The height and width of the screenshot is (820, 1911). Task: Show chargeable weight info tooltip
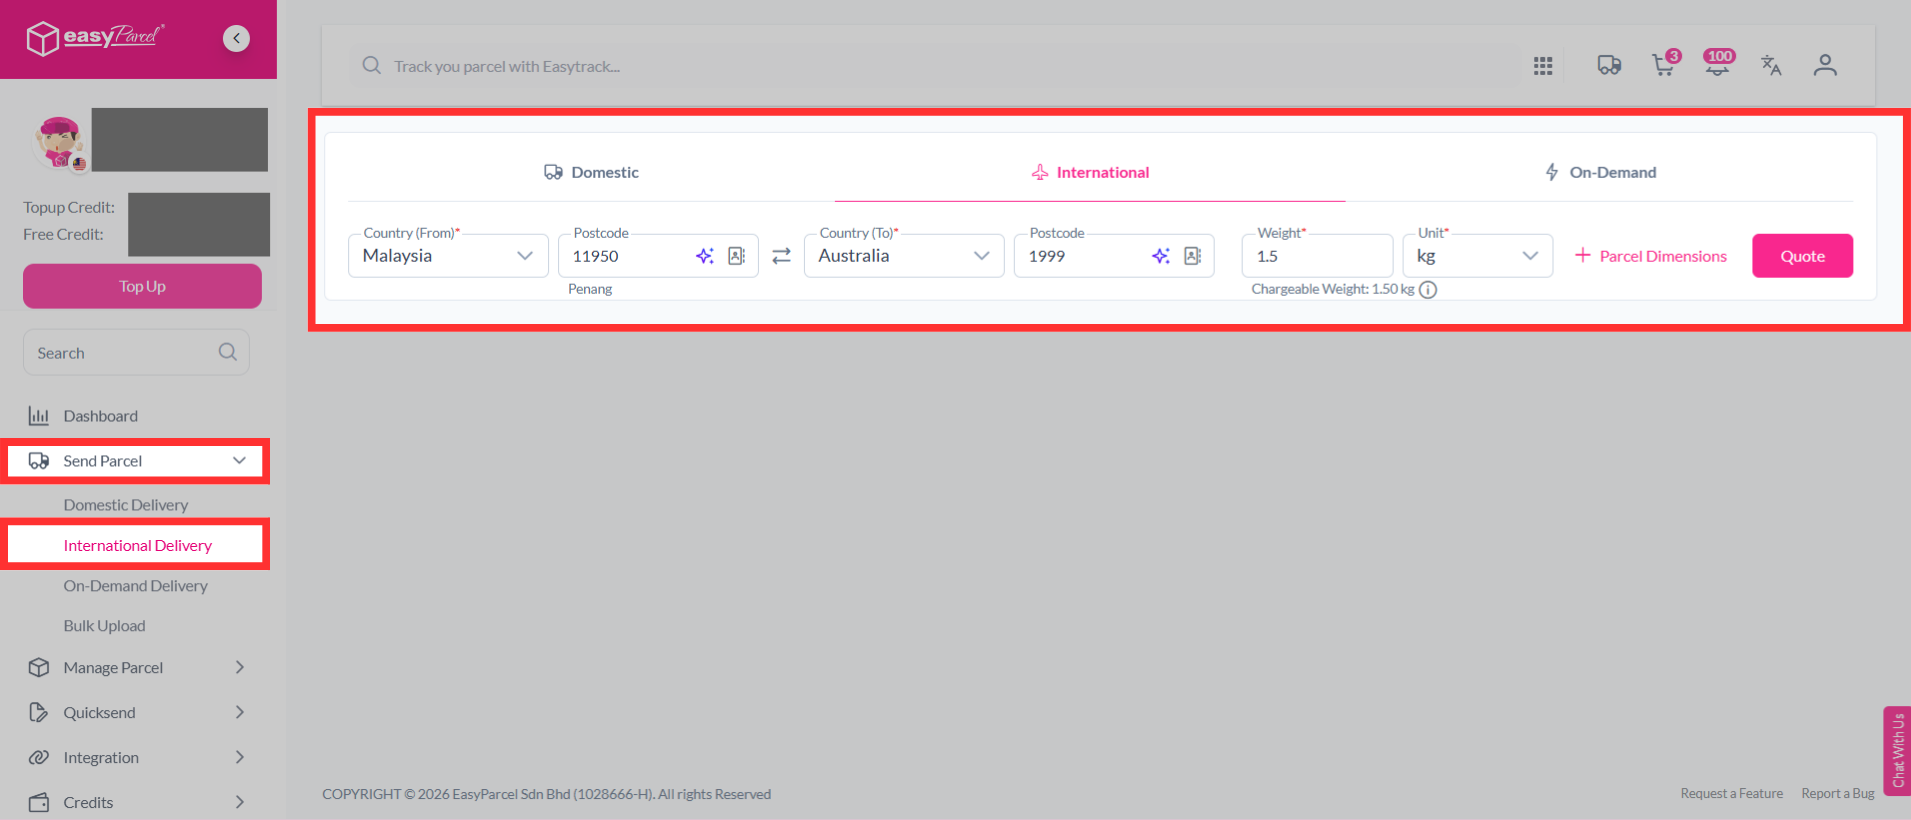pos(1428,290)
